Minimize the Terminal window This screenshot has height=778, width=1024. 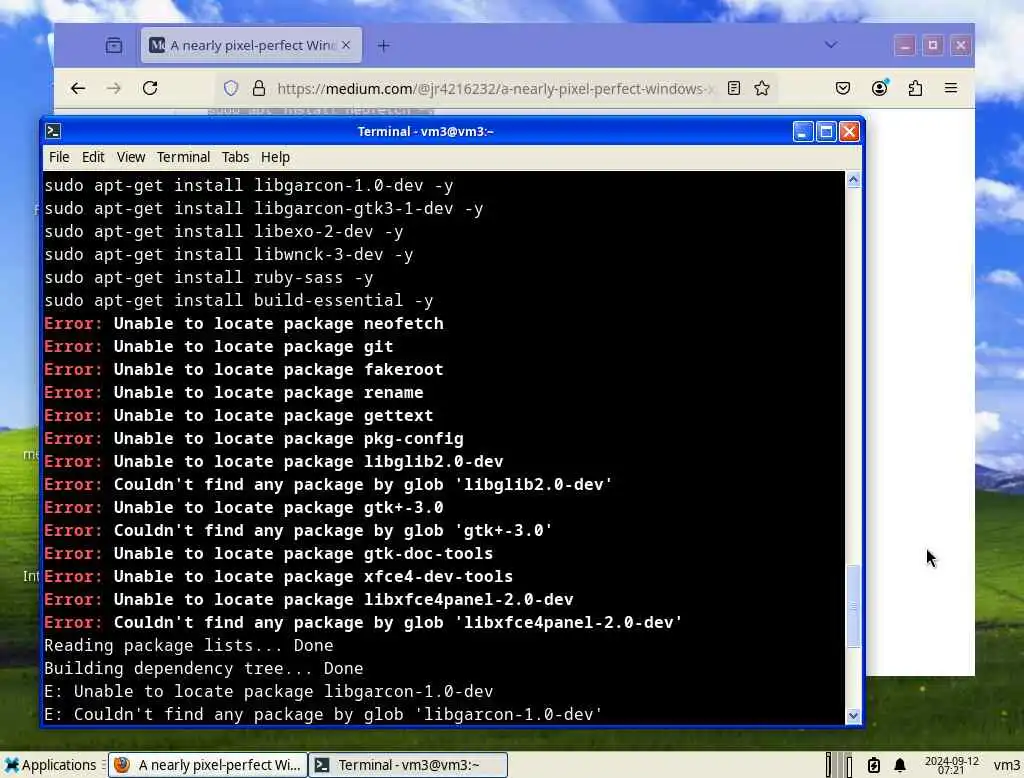tap(803, 132)
